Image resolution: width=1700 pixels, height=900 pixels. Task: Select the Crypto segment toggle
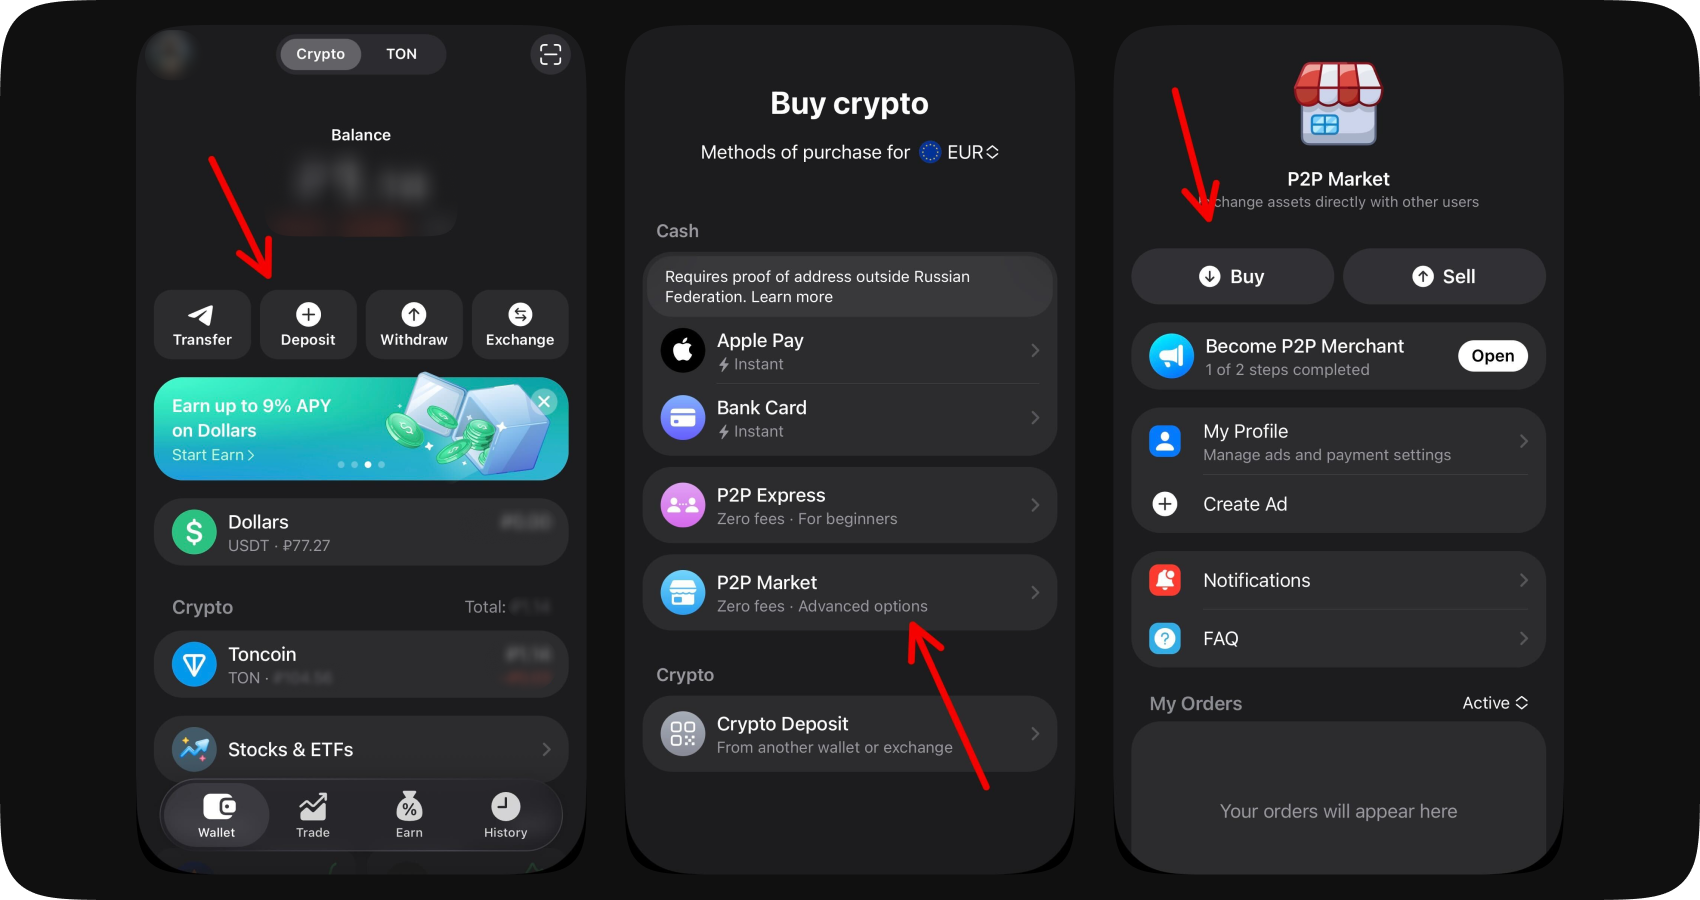click(x=320, y=54)
